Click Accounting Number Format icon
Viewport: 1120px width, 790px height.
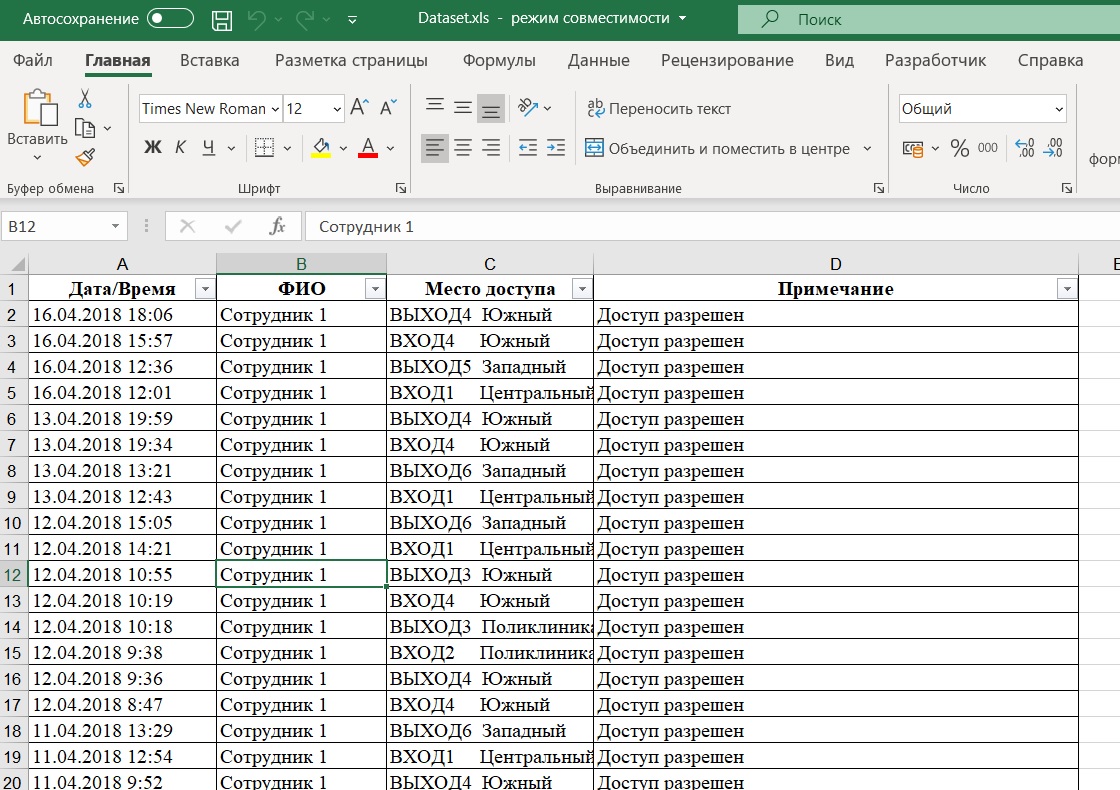point(913,149)
